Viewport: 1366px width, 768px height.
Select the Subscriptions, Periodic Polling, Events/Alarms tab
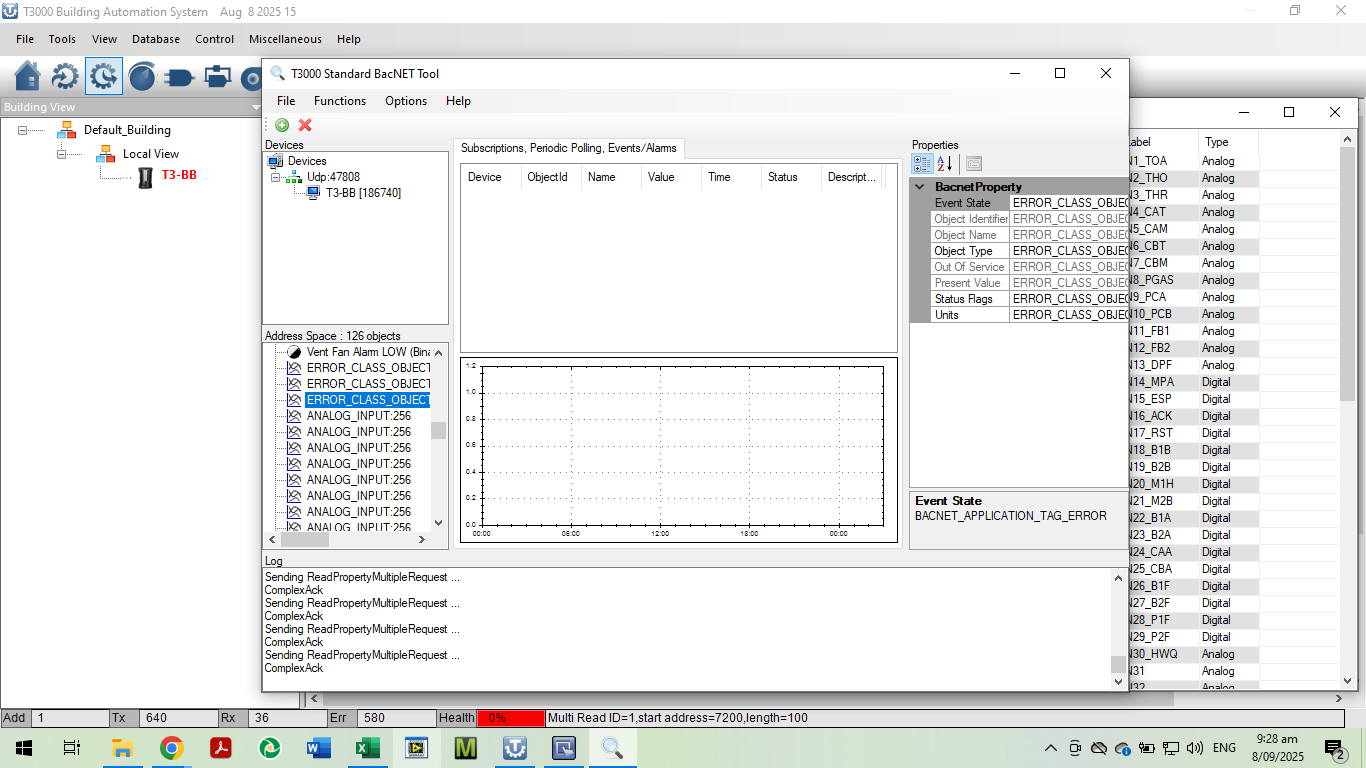(x=568, y=148)
